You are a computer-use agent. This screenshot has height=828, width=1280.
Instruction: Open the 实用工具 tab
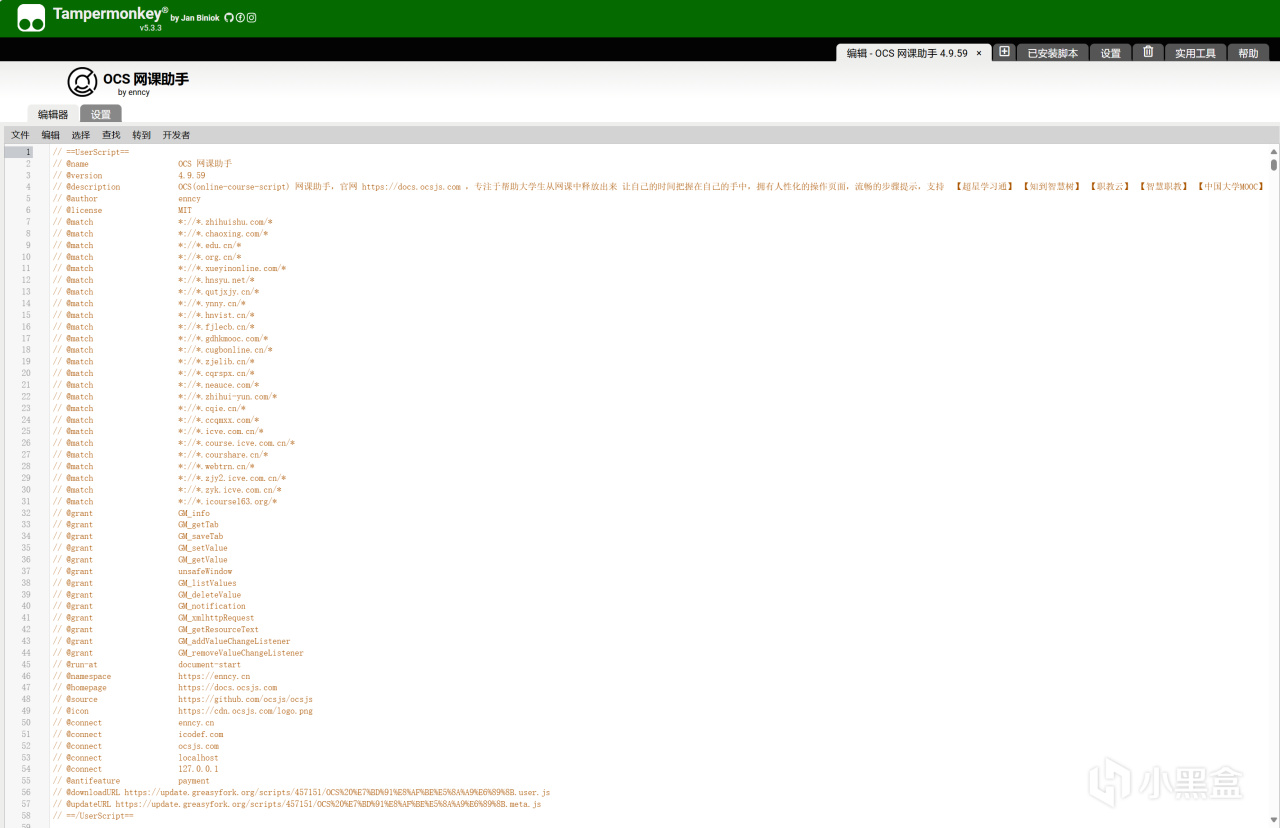[x=1195, y=53]
